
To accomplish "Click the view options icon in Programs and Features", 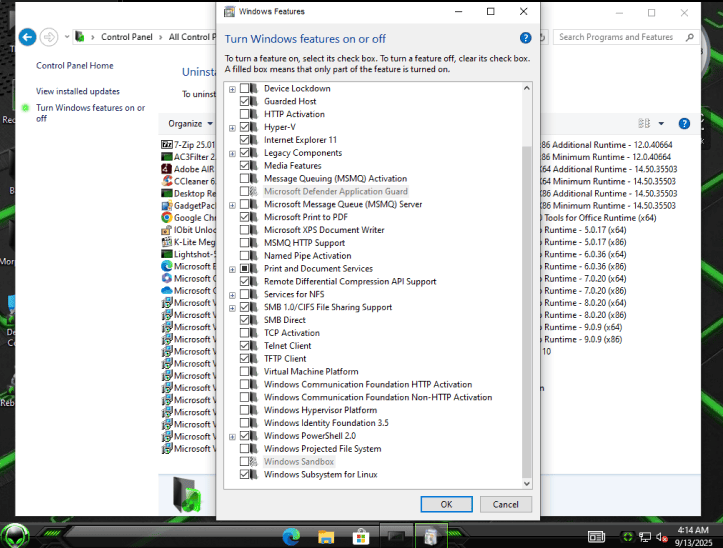I will coord(644,123).
